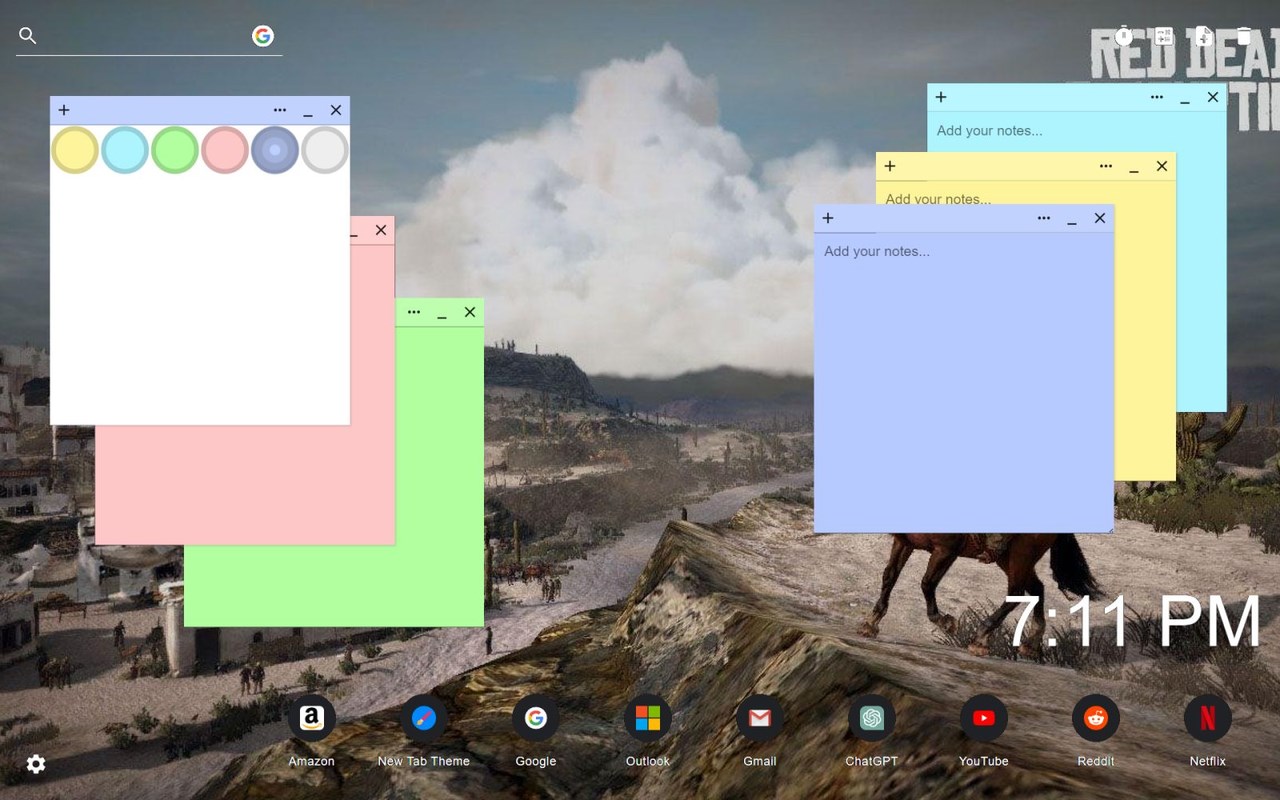Pick the yellow color swatch
Viewport: 1280px width, 800px height.
[75, 150]
